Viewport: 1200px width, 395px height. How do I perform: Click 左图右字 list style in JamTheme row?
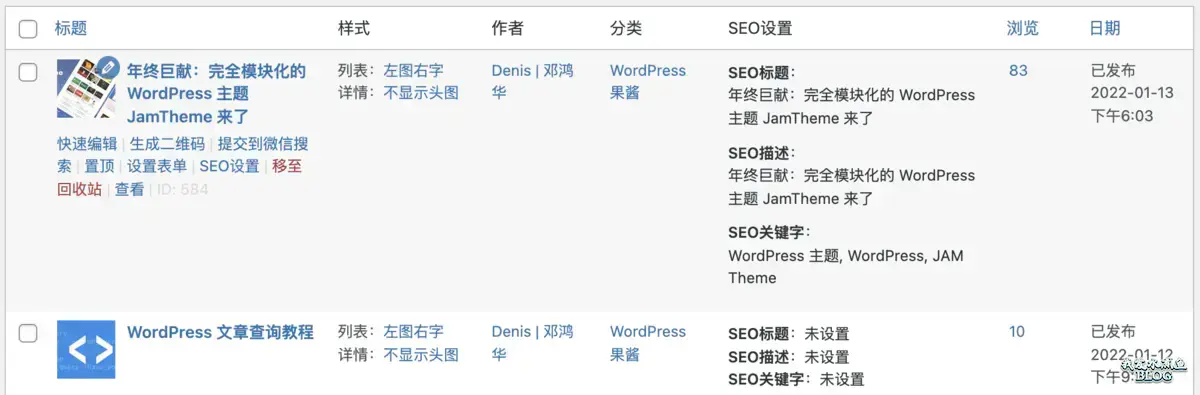[x=413, y=71]
